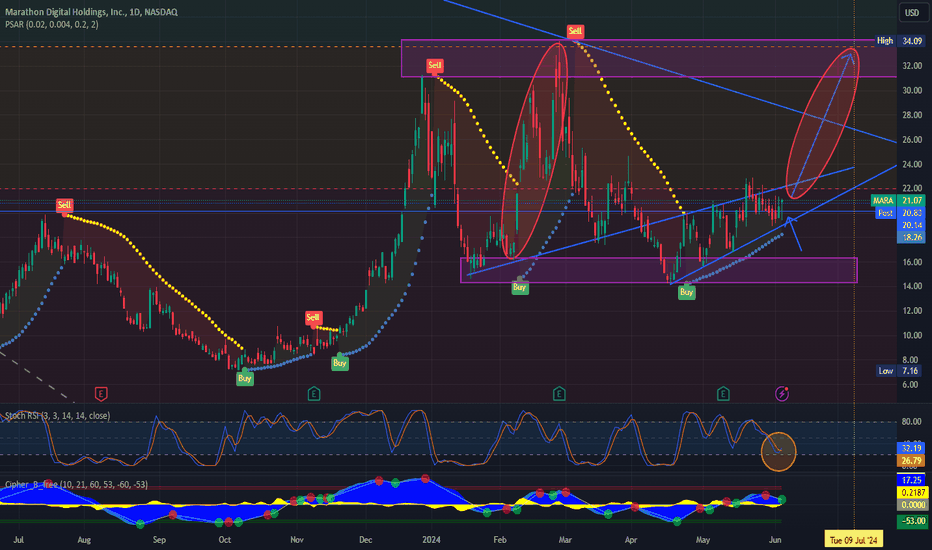Click the 2024 label on the time axis
This screenshot has height=550, width=932.
click(431, 540)
